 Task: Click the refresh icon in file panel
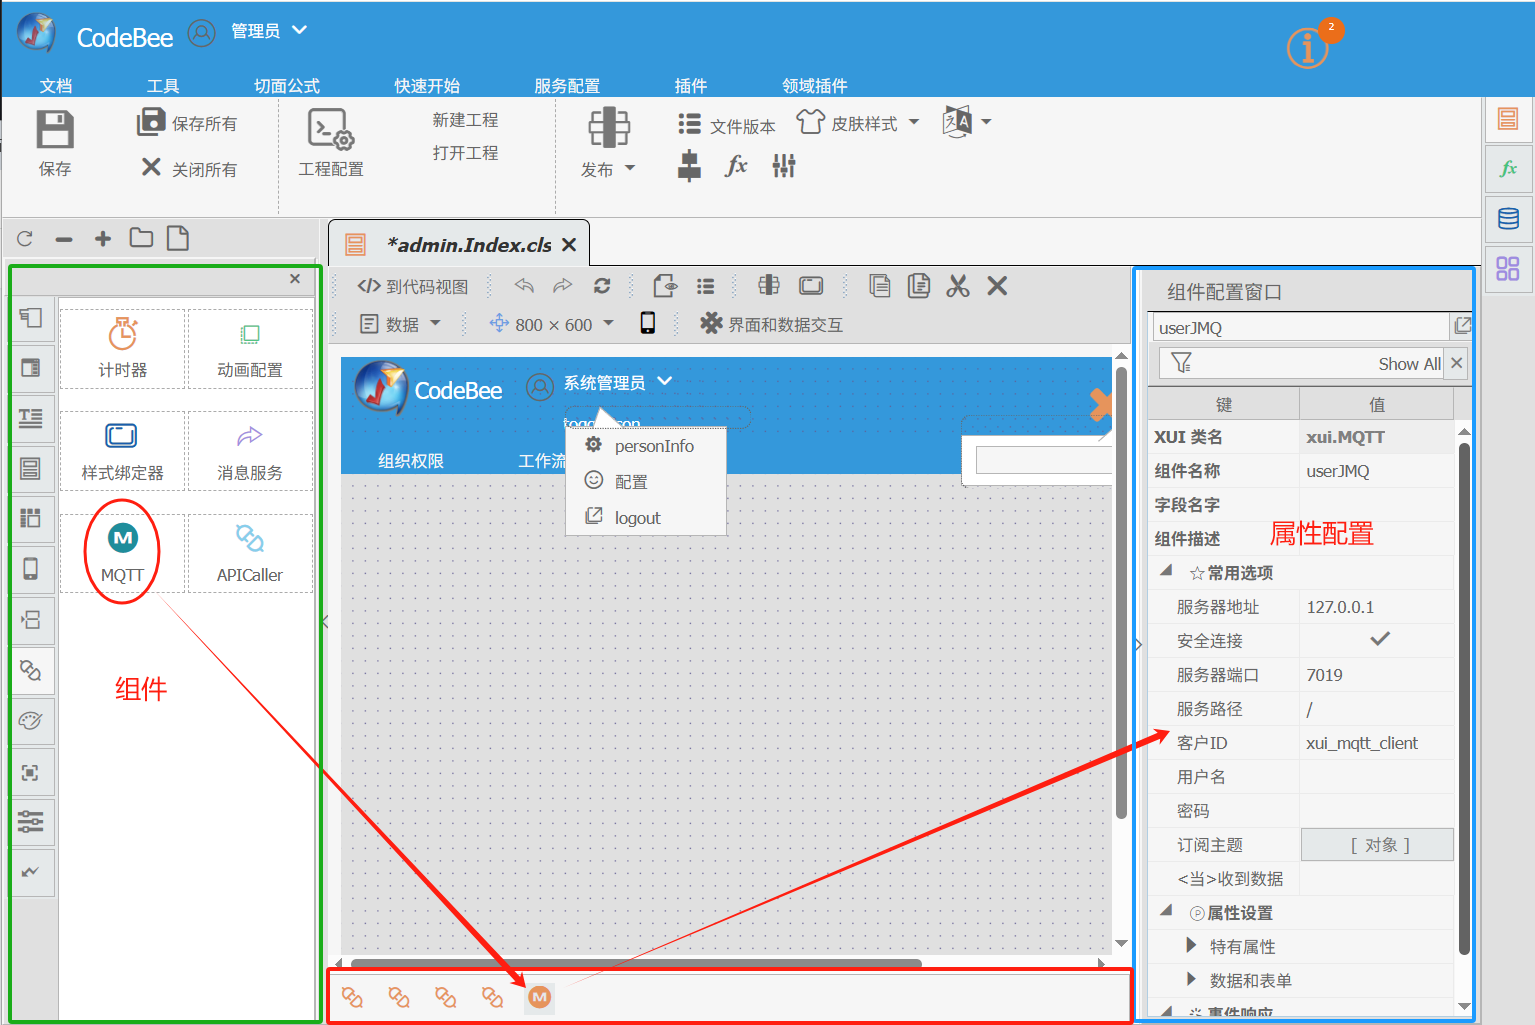pos(25,238)
